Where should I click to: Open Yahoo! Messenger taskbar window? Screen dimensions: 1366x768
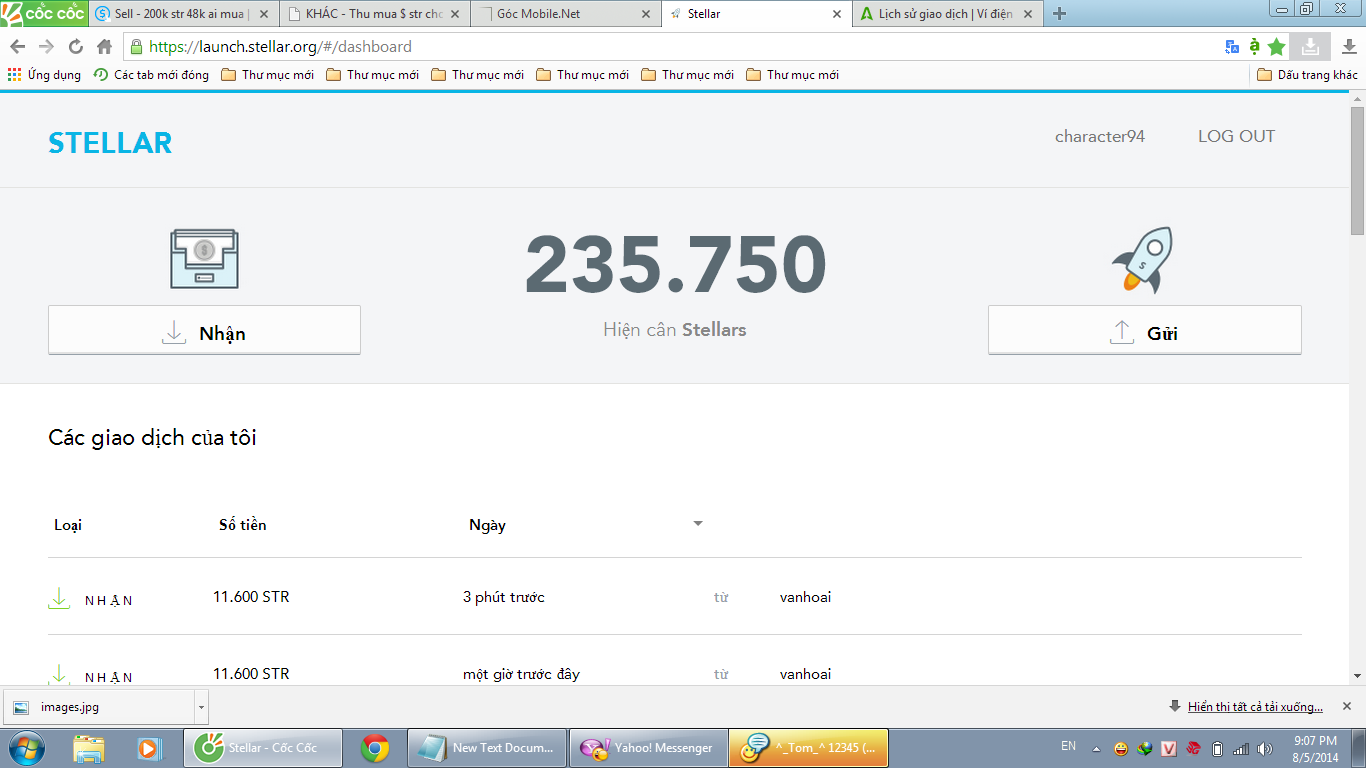648,747
